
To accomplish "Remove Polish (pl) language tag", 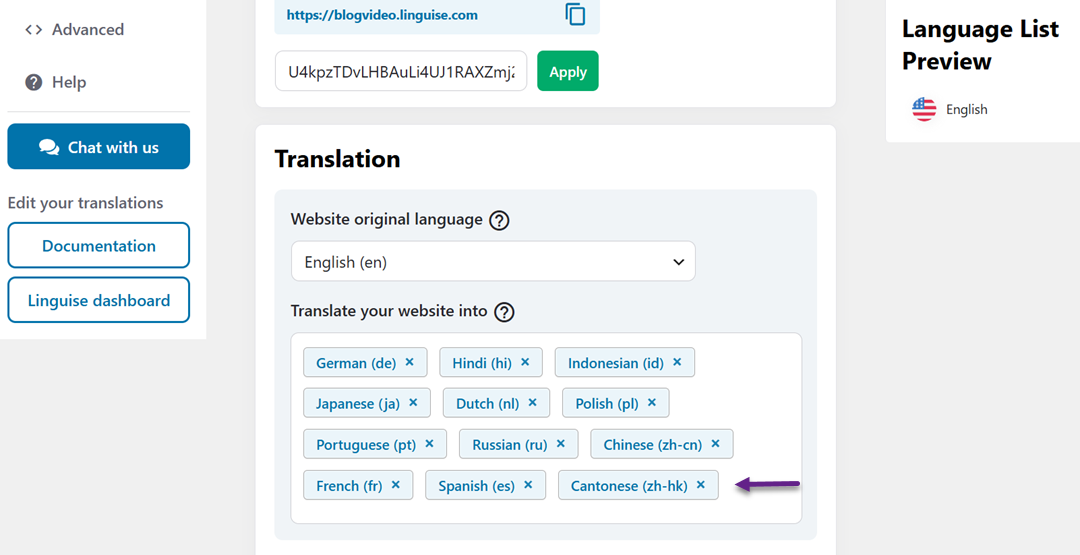I will click(x=652, y=403).
